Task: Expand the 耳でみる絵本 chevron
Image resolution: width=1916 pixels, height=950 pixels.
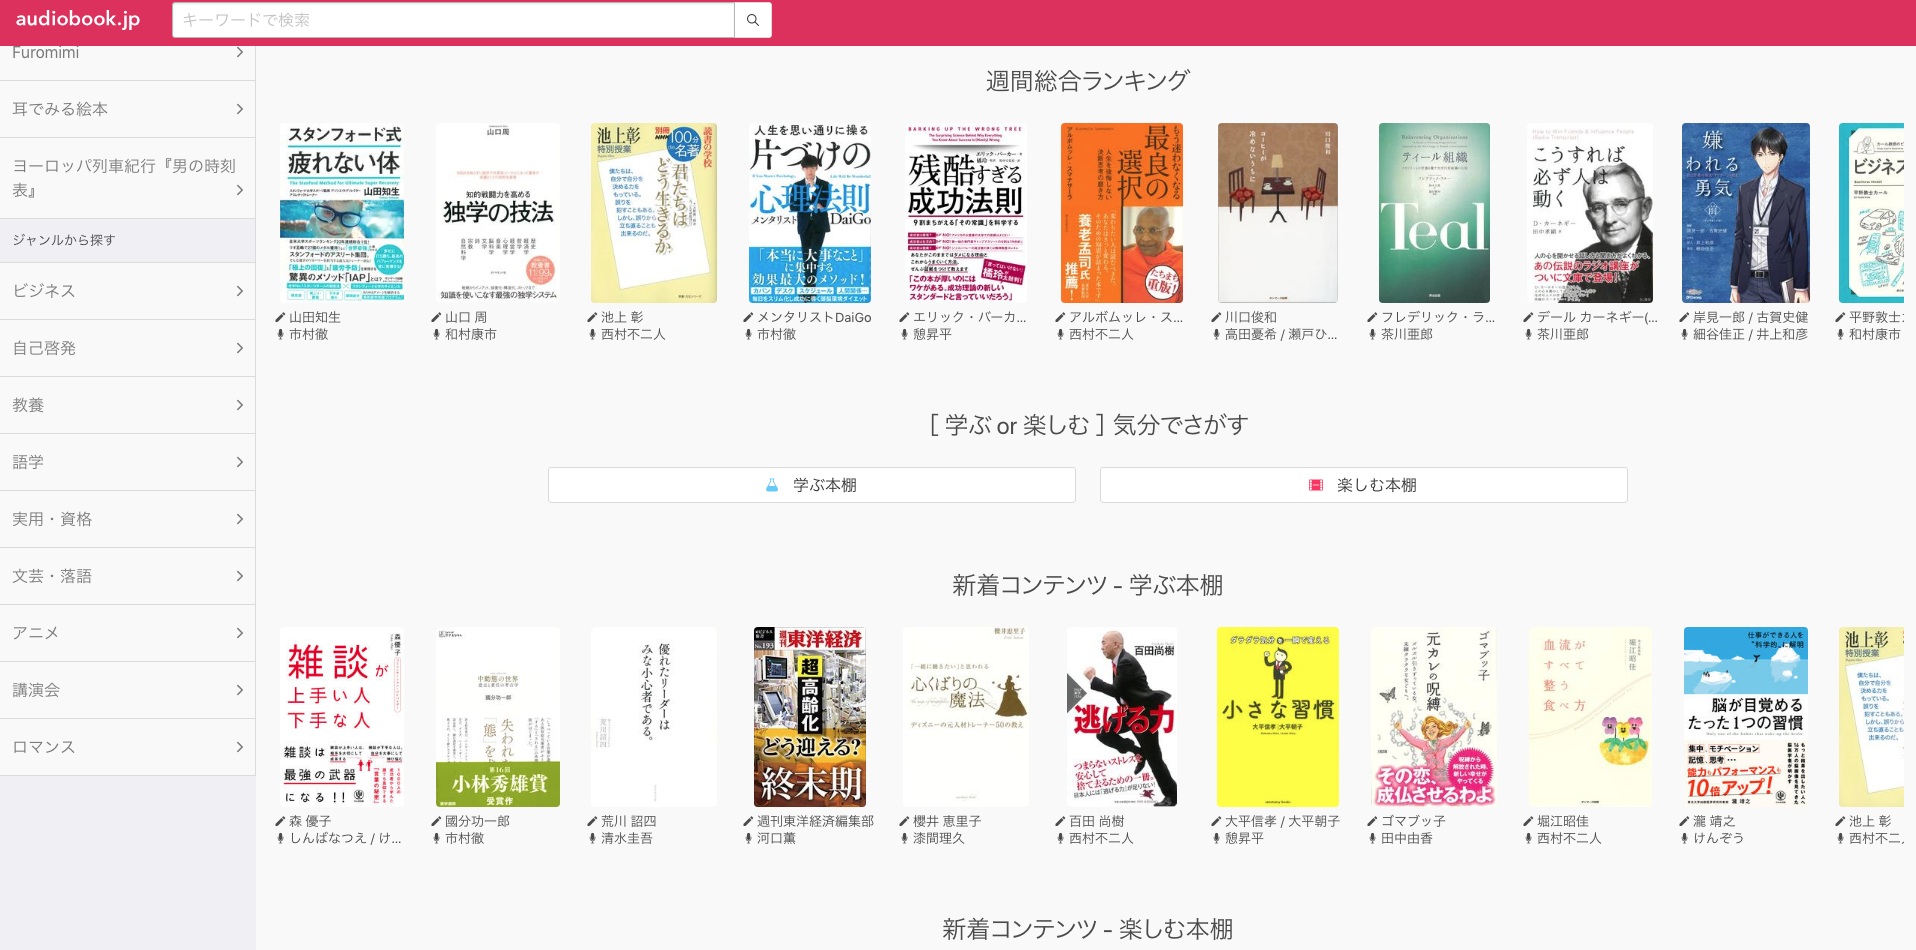Action: (240, 109)
